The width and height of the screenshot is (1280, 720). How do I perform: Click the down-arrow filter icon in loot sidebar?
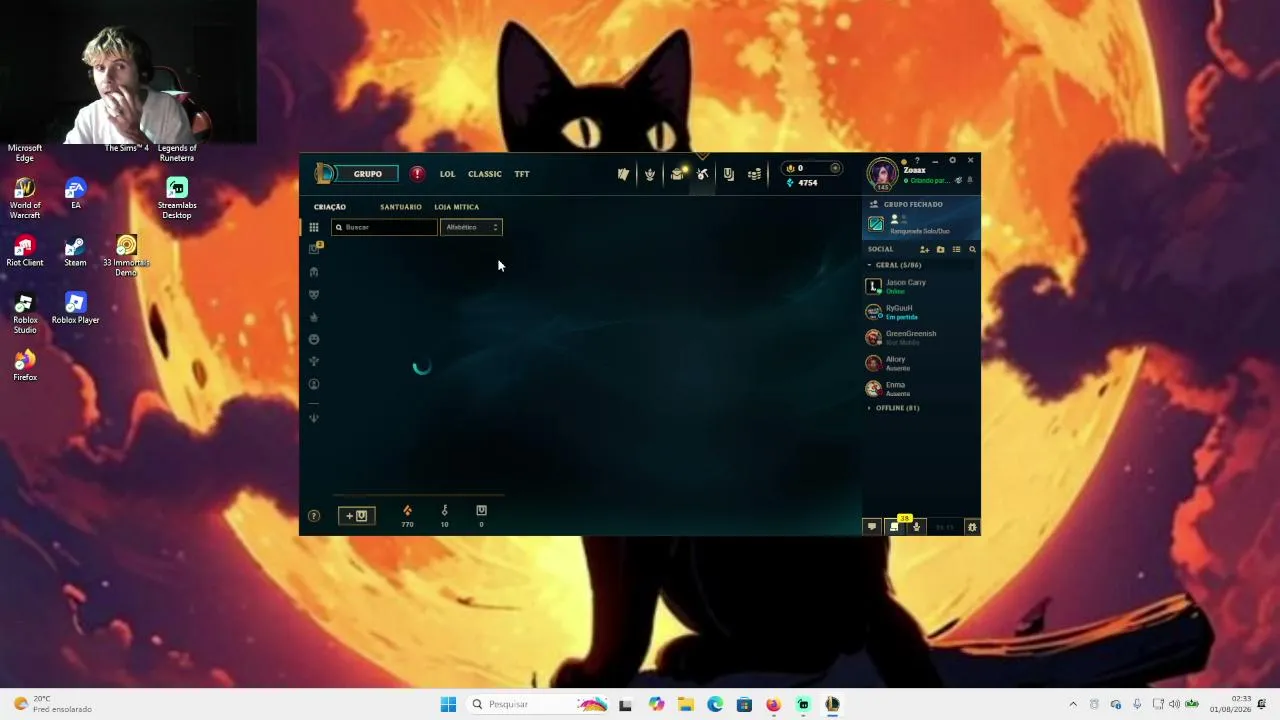click(314, 418)
